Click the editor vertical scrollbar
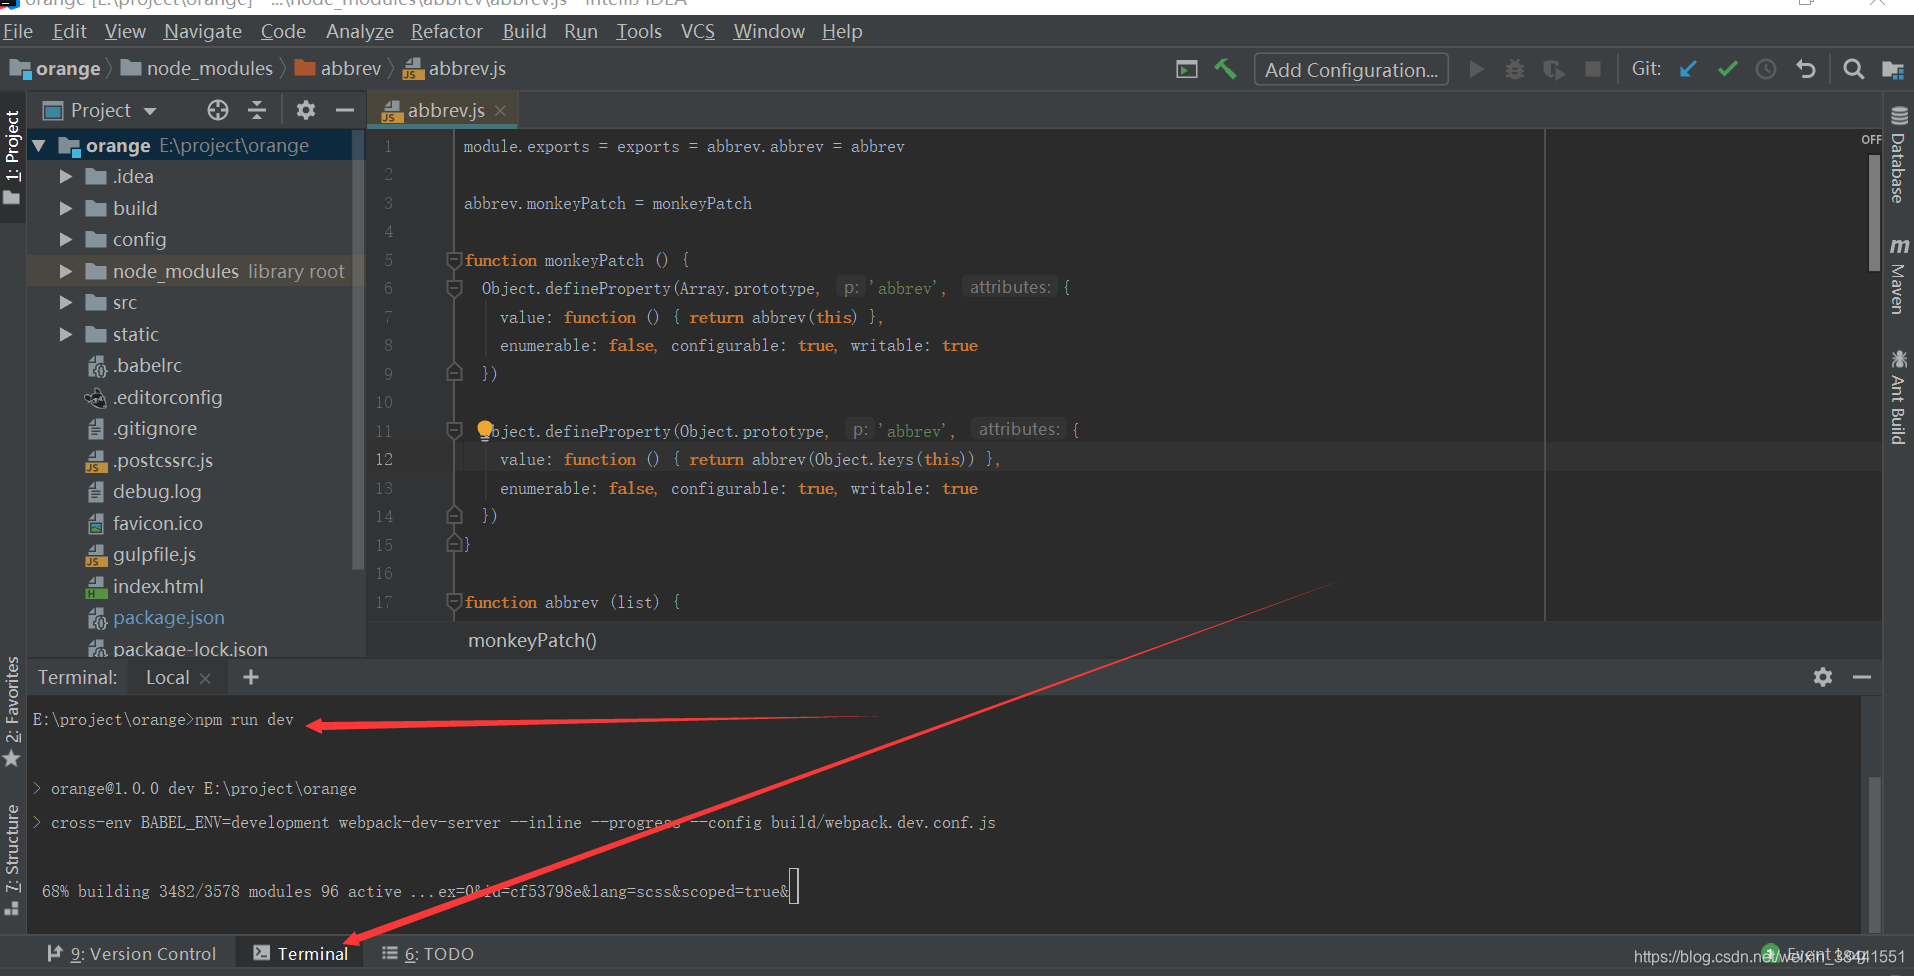Image resolution: width=1914 pixels, height=976 pixels. (1874, 212)
